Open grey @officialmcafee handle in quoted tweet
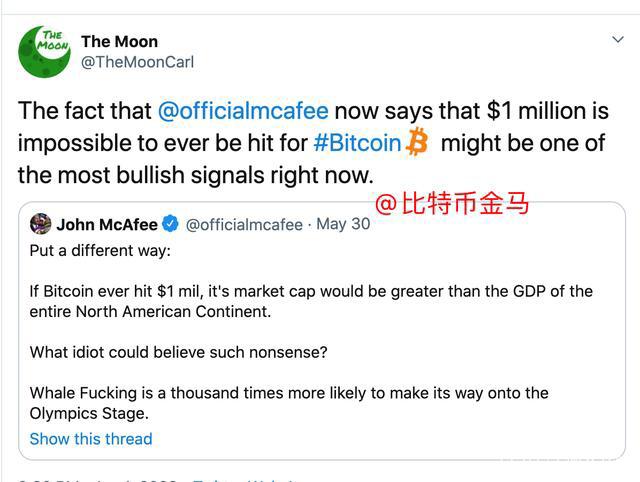This screenshot has width=640, height=482. (x=244, y=224)
